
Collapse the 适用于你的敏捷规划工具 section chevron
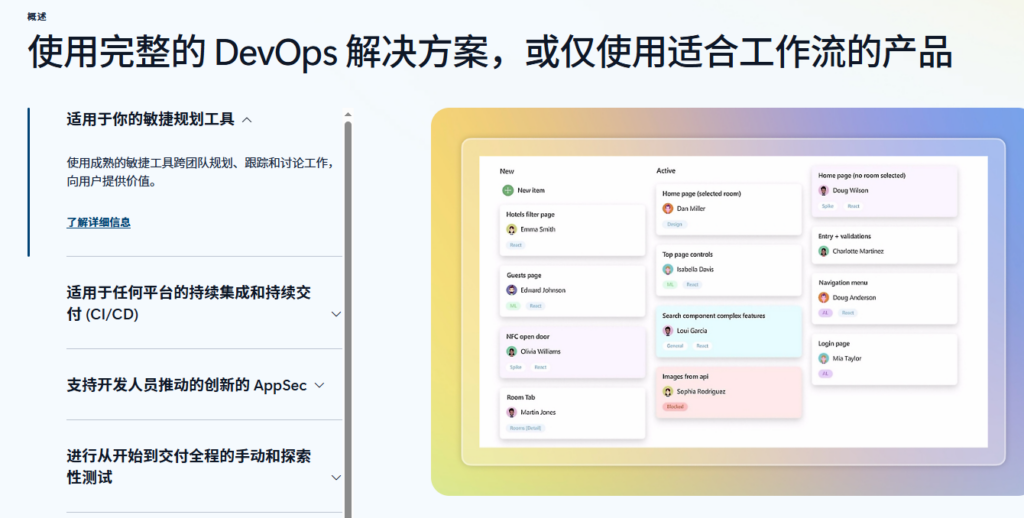coord(247,120)
